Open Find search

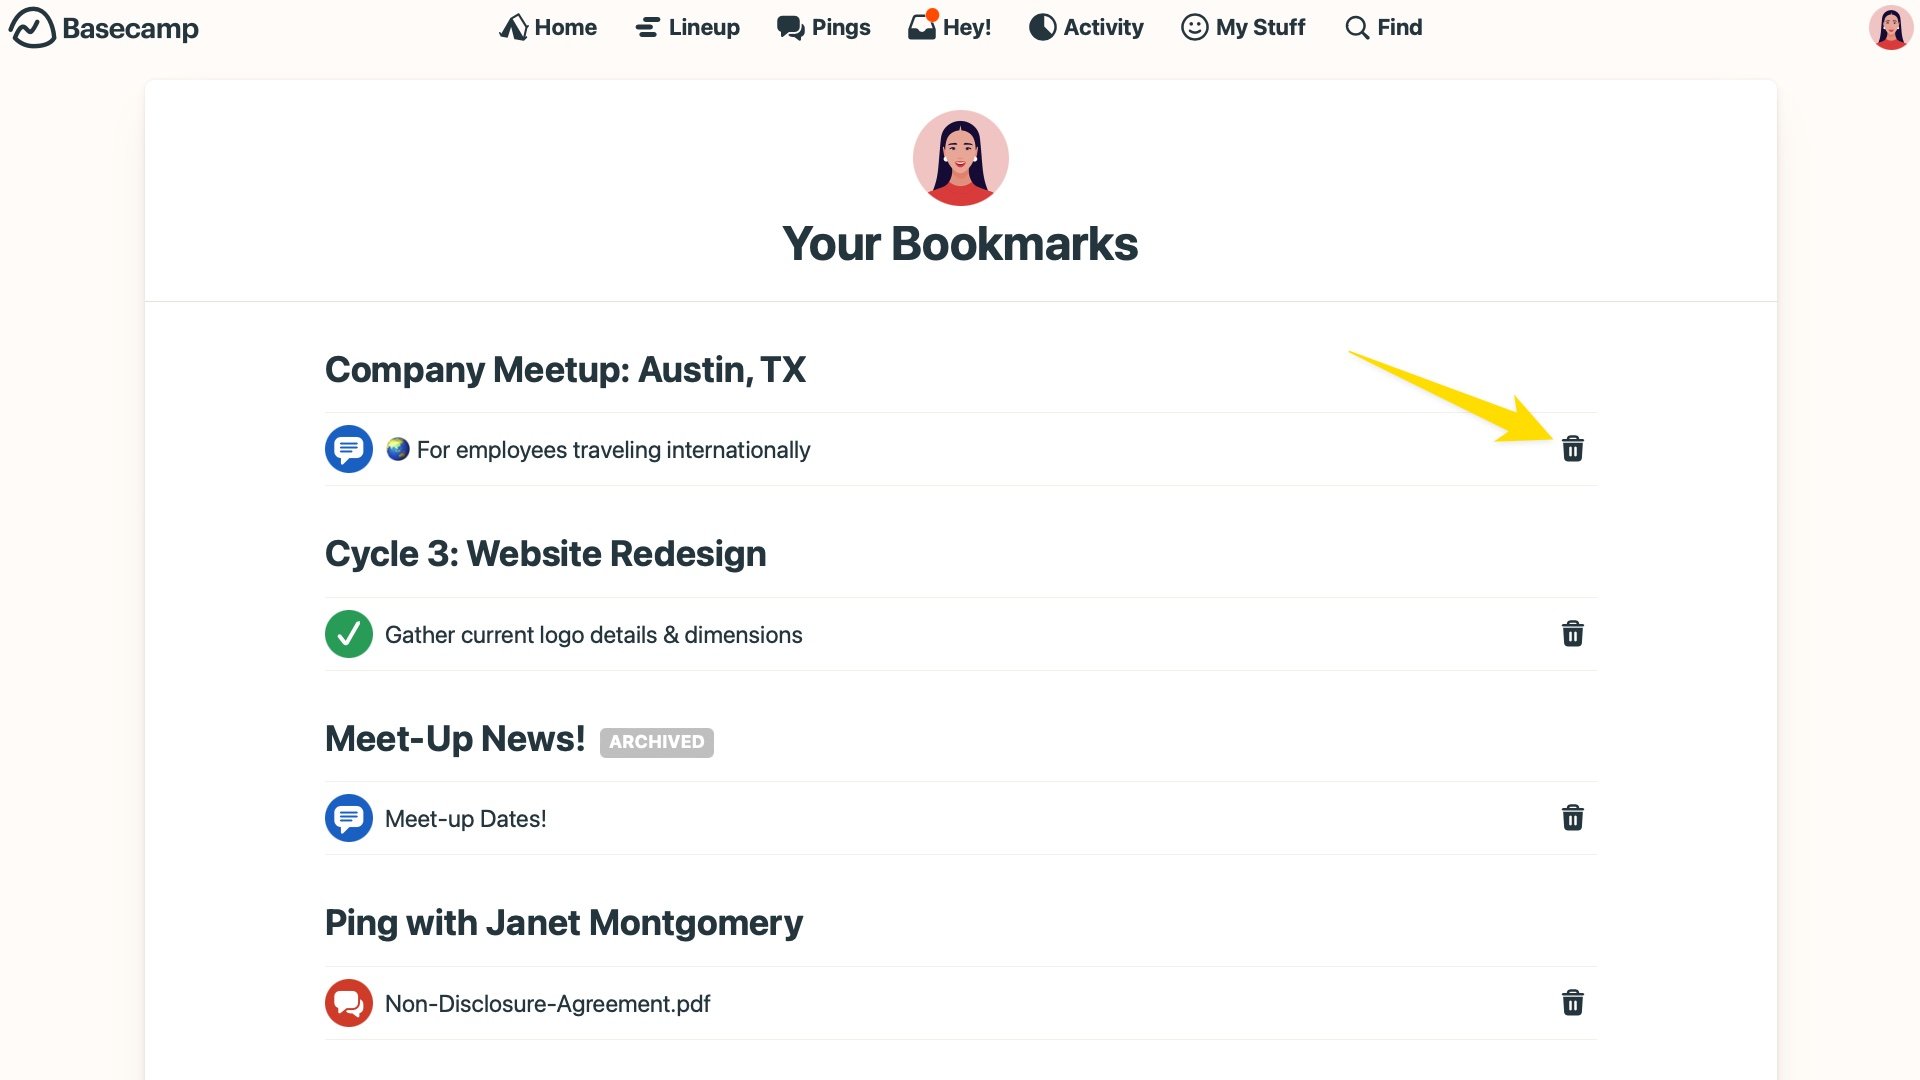(1384, 28)
